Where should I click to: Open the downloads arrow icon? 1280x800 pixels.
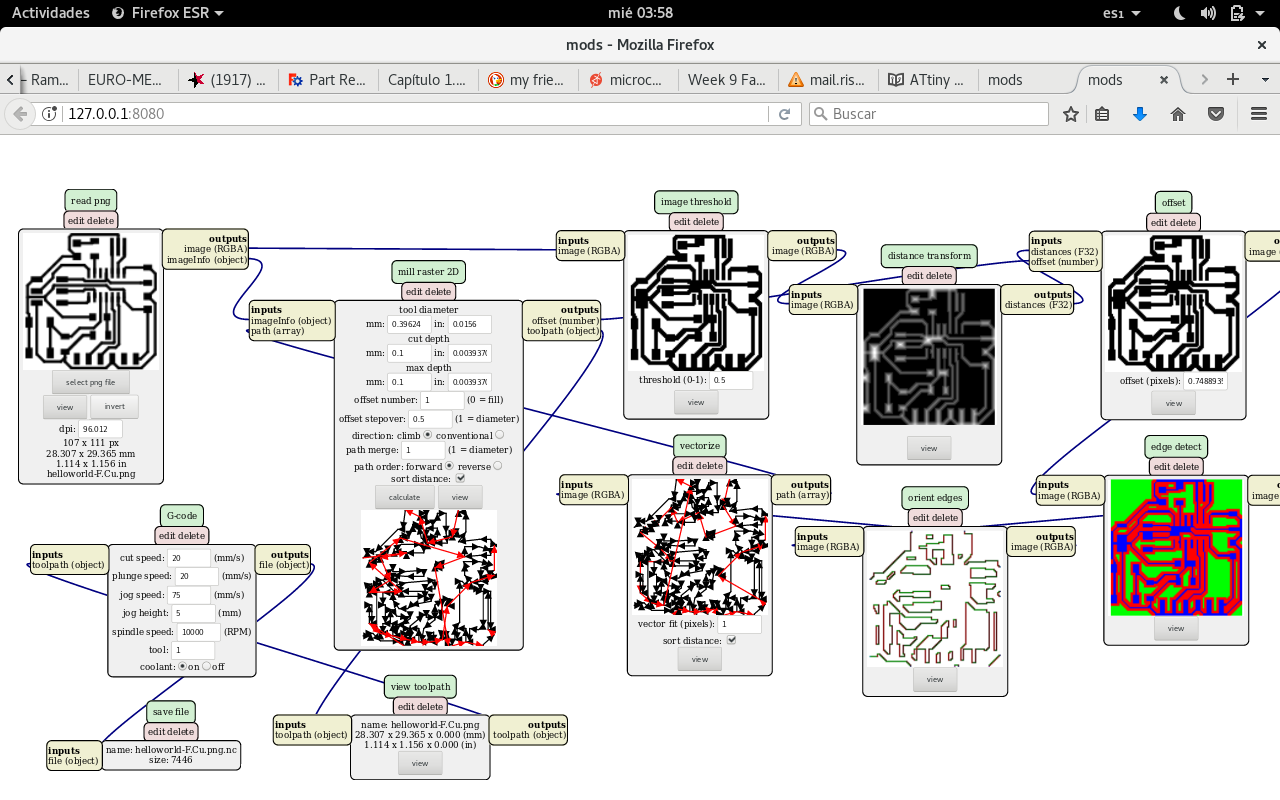(1139, 114)
